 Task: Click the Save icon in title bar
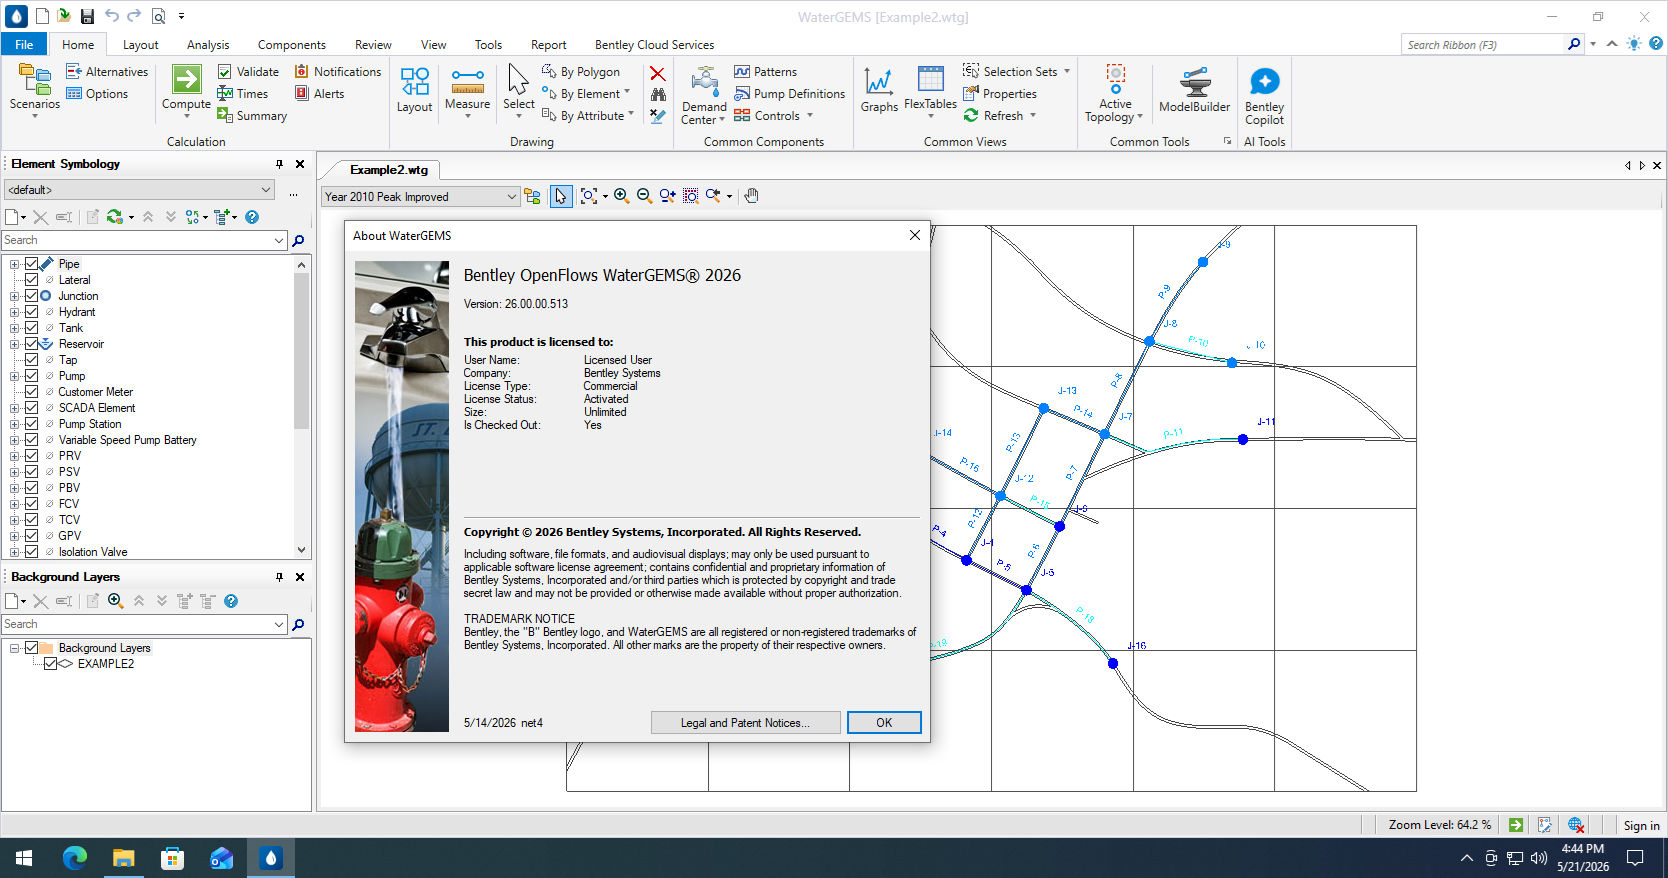[x=87, y=16]
